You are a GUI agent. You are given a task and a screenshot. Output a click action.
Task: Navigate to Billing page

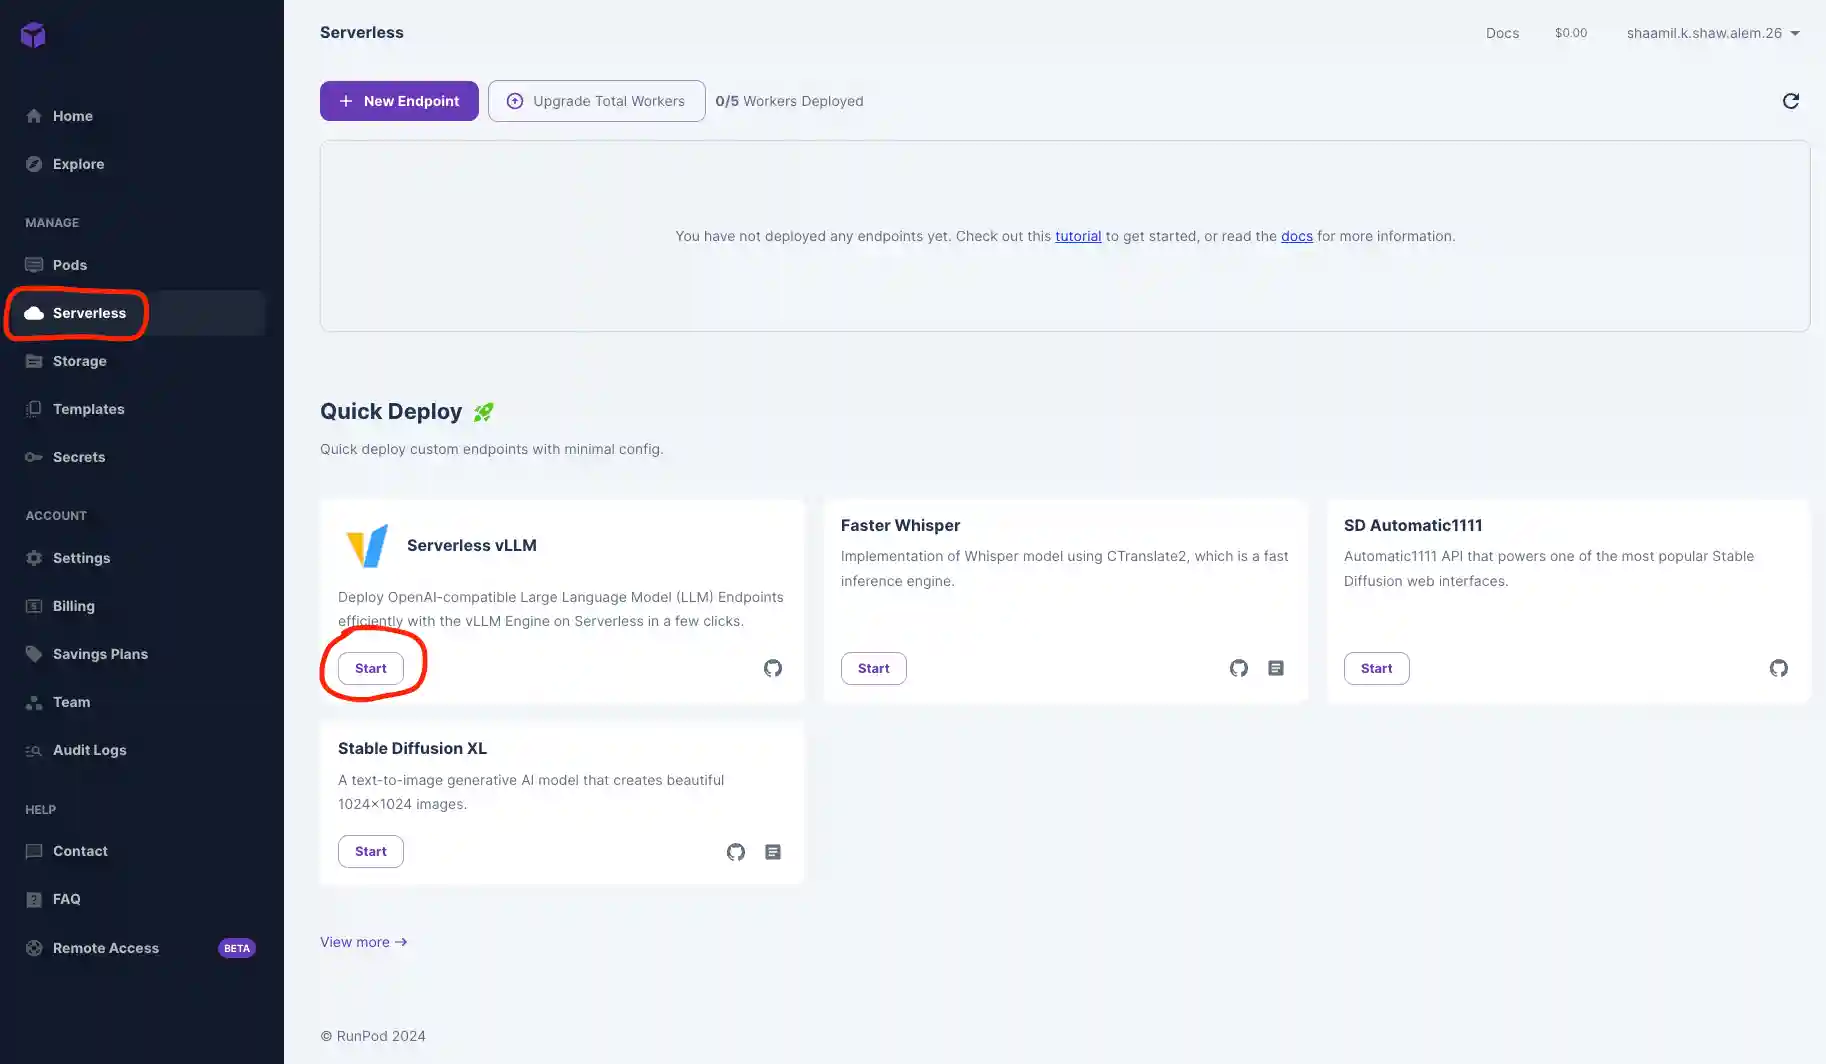pos(73,606)
